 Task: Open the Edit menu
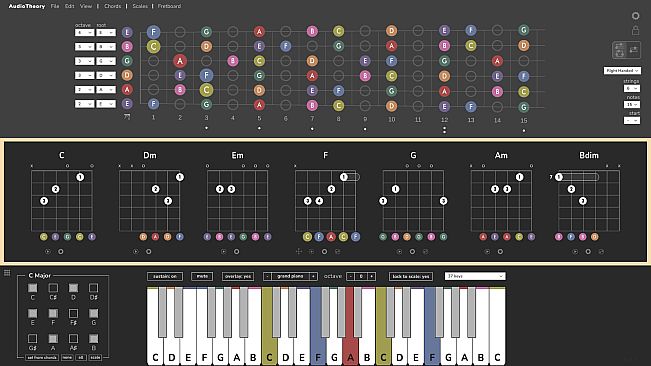pos(69,6)
